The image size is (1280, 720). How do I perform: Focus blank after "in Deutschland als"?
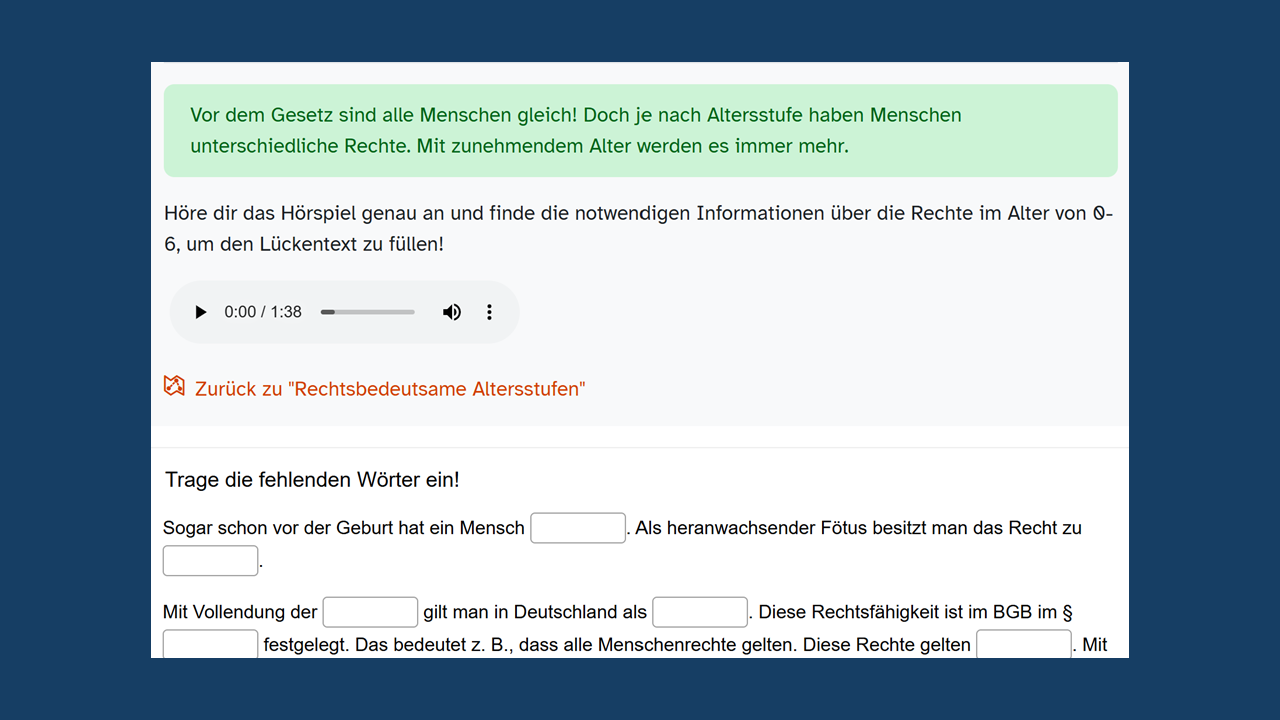(x=699, y=612)
